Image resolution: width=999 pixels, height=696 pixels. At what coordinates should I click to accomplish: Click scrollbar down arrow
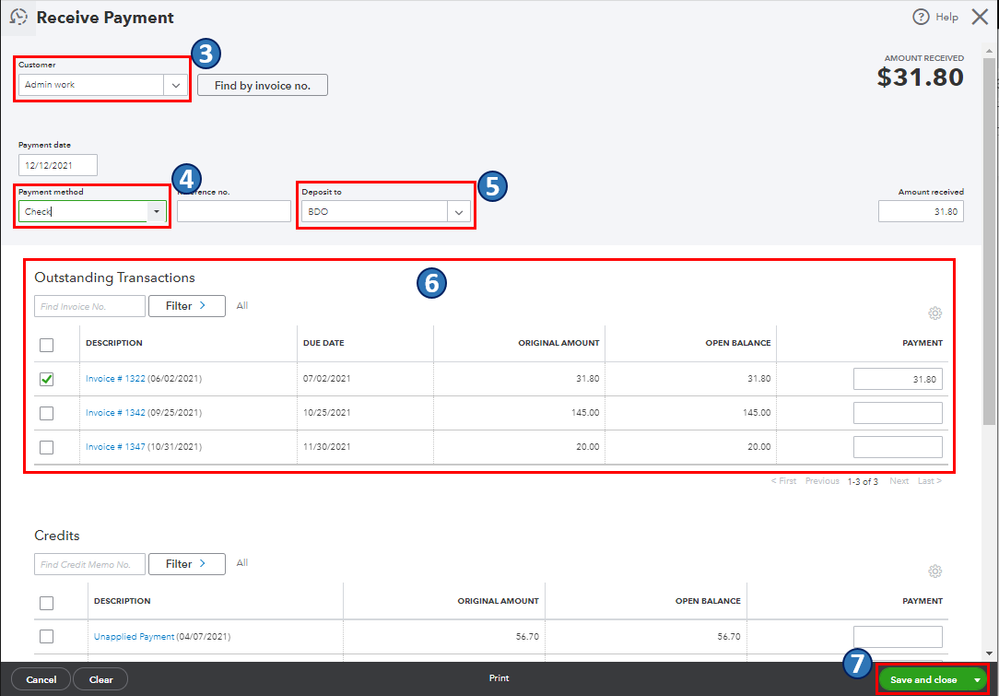click(989, 653)
